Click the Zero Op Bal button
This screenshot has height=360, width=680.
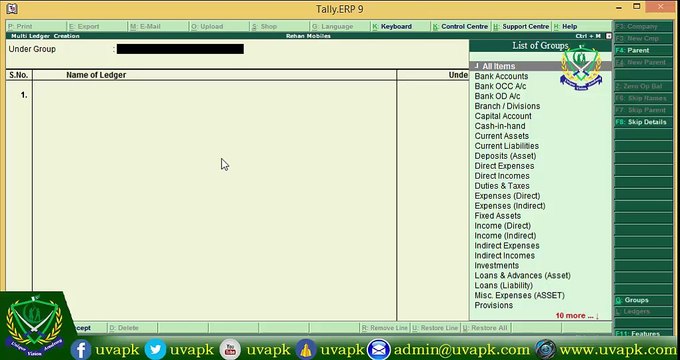643,86
